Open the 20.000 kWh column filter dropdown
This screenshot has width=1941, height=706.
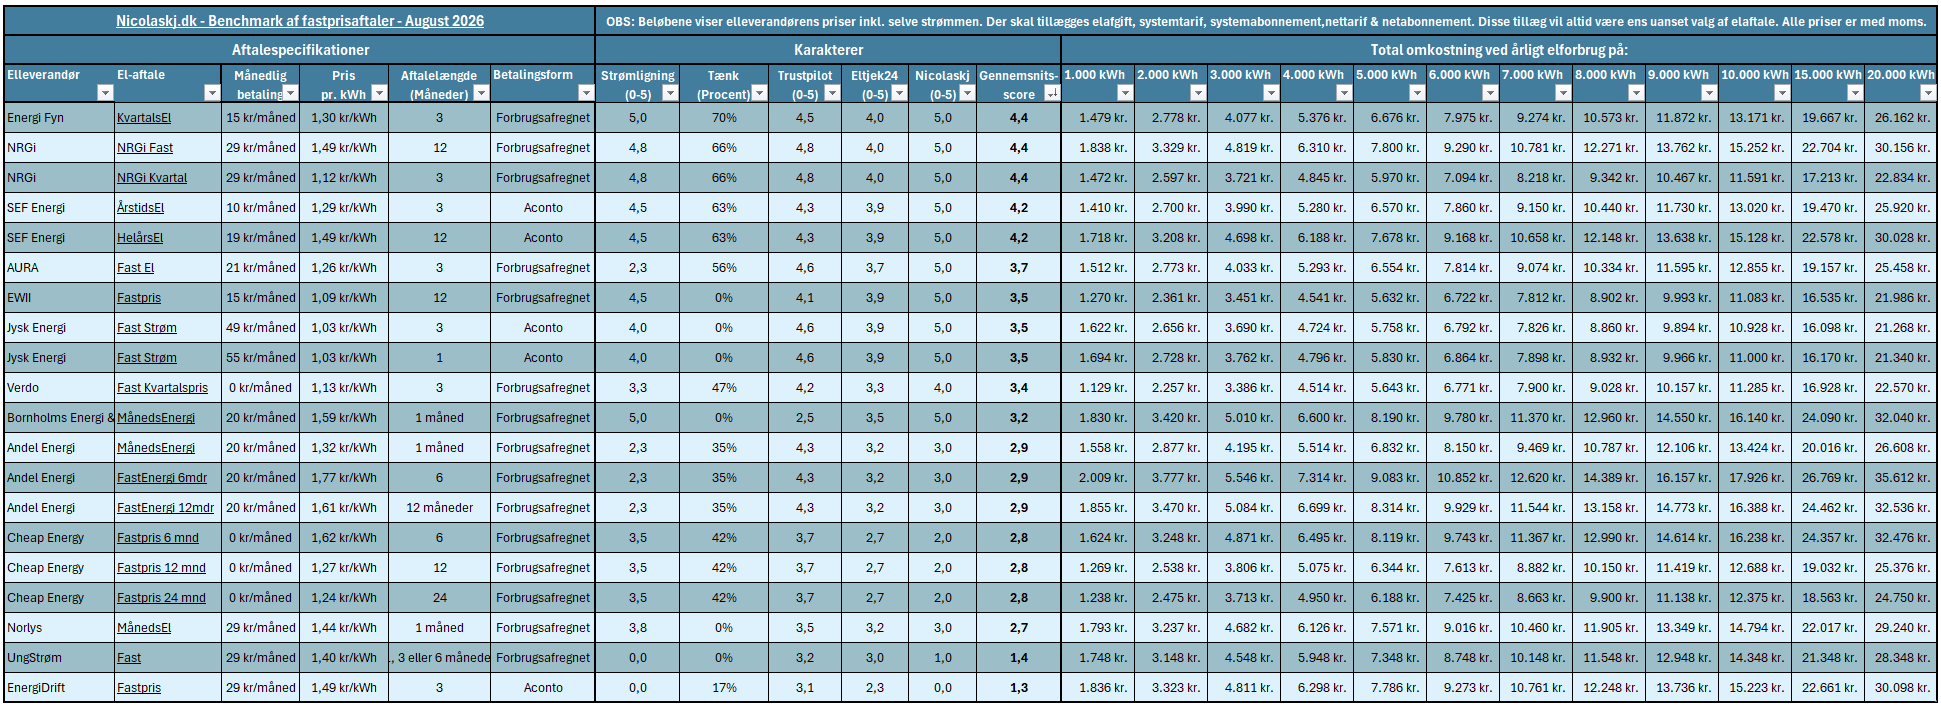click(1928, 93)
